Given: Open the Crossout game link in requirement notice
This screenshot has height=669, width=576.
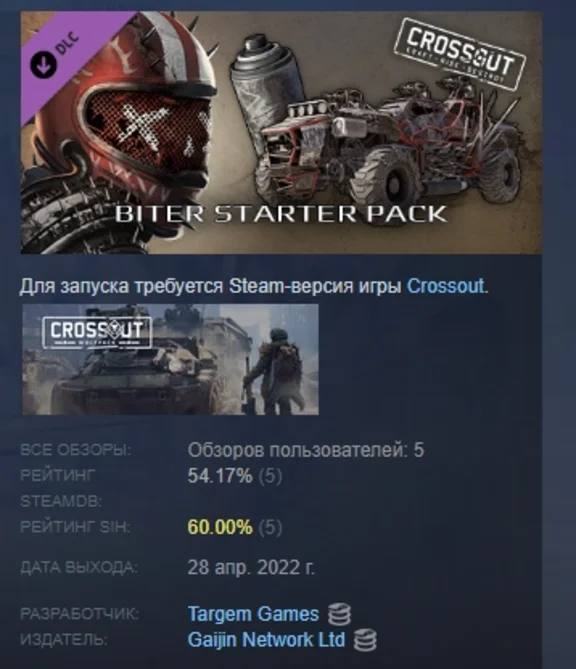Looking at the screenshot, I should pyautogui.click(x=445, y=286).
